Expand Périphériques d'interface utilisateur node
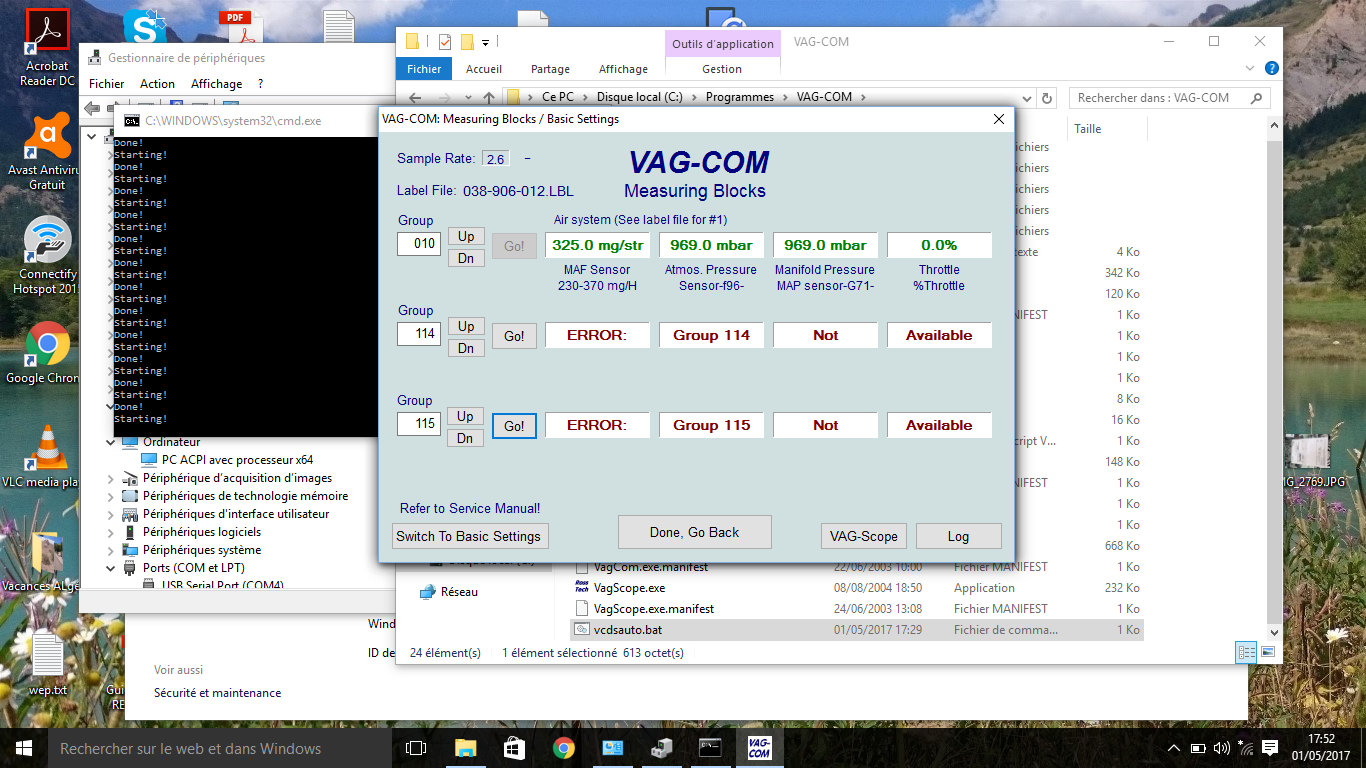This screenshot has height=768, width=1366. pos(111,514)
